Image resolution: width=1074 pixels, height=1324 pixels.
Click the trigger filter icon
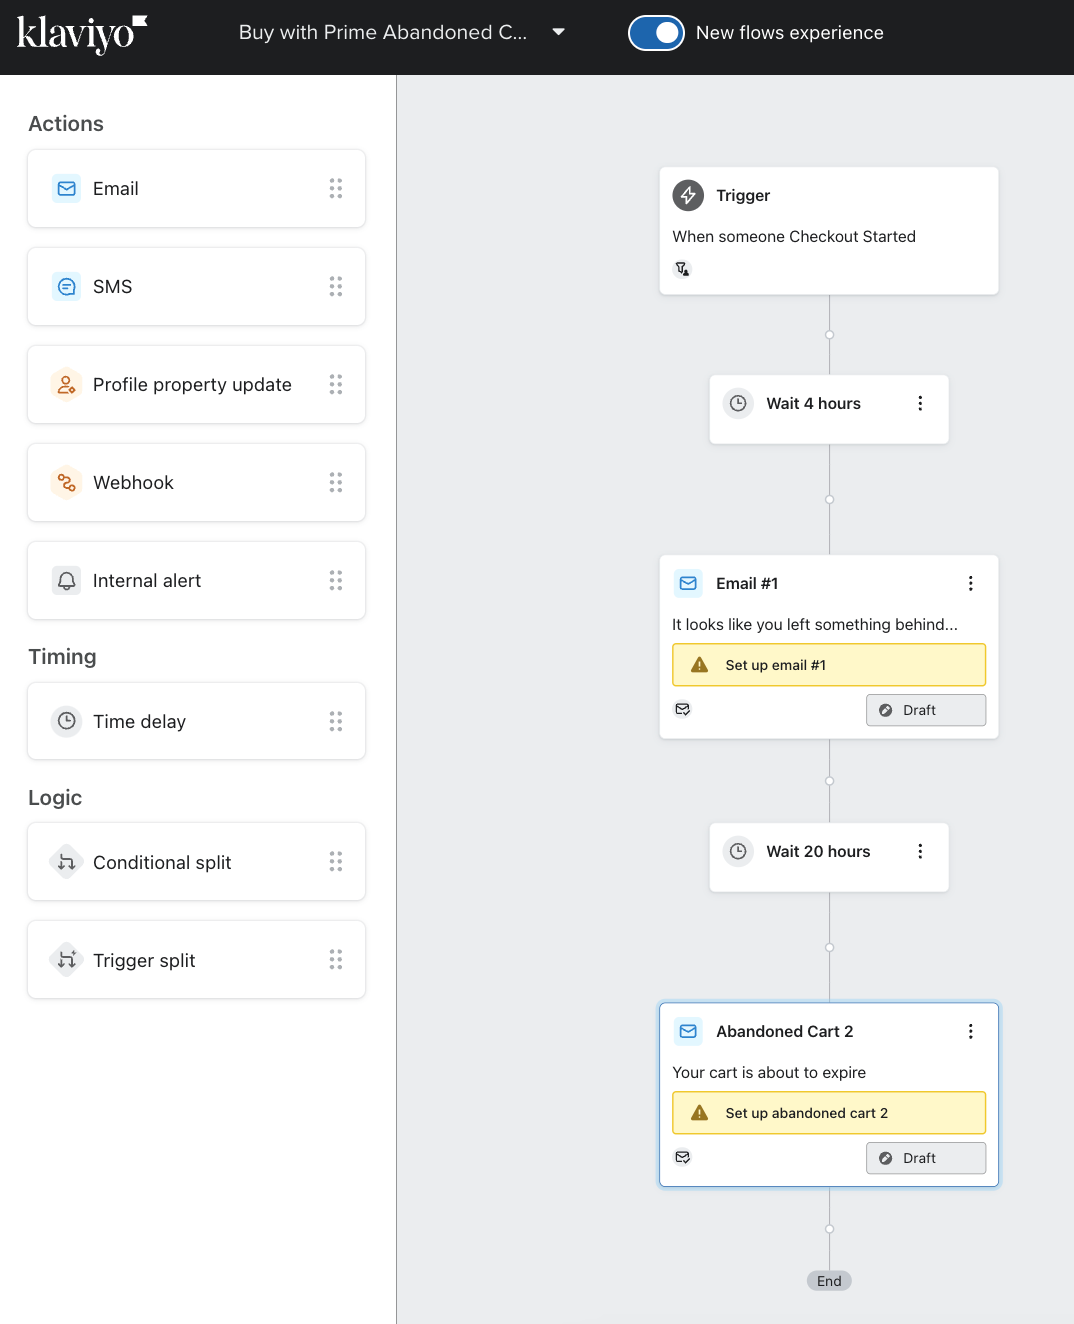pos(683,269)
